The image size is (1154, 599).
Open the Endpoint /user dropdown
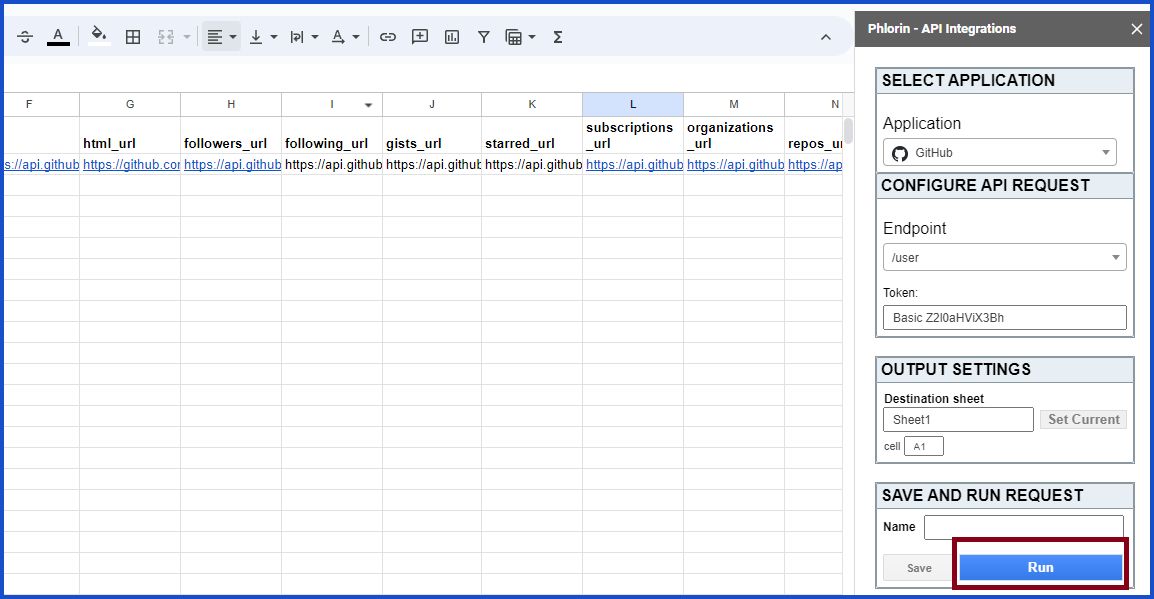click(1005, 258)
